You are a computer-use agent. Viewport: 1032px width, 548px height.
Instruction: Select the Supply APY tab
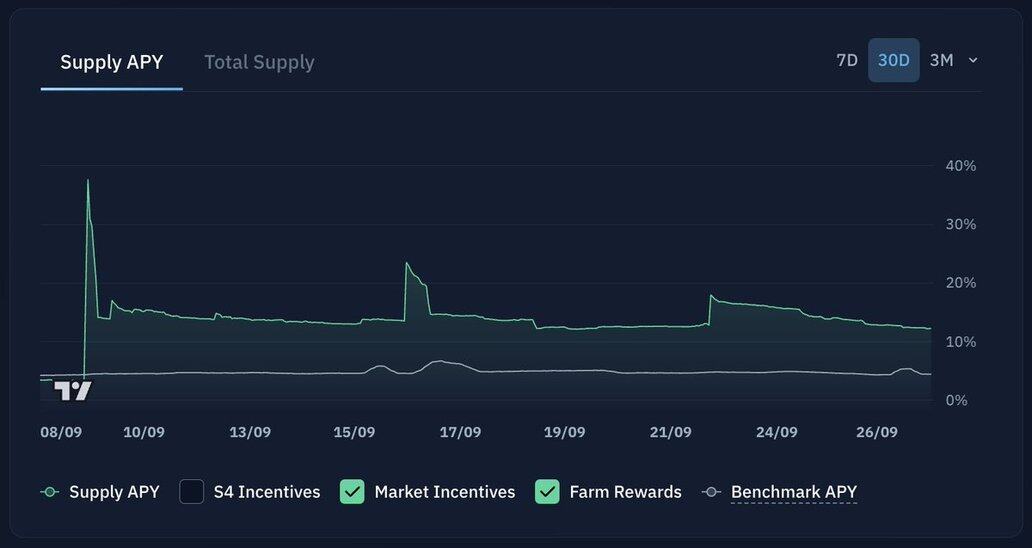point(111,62)
